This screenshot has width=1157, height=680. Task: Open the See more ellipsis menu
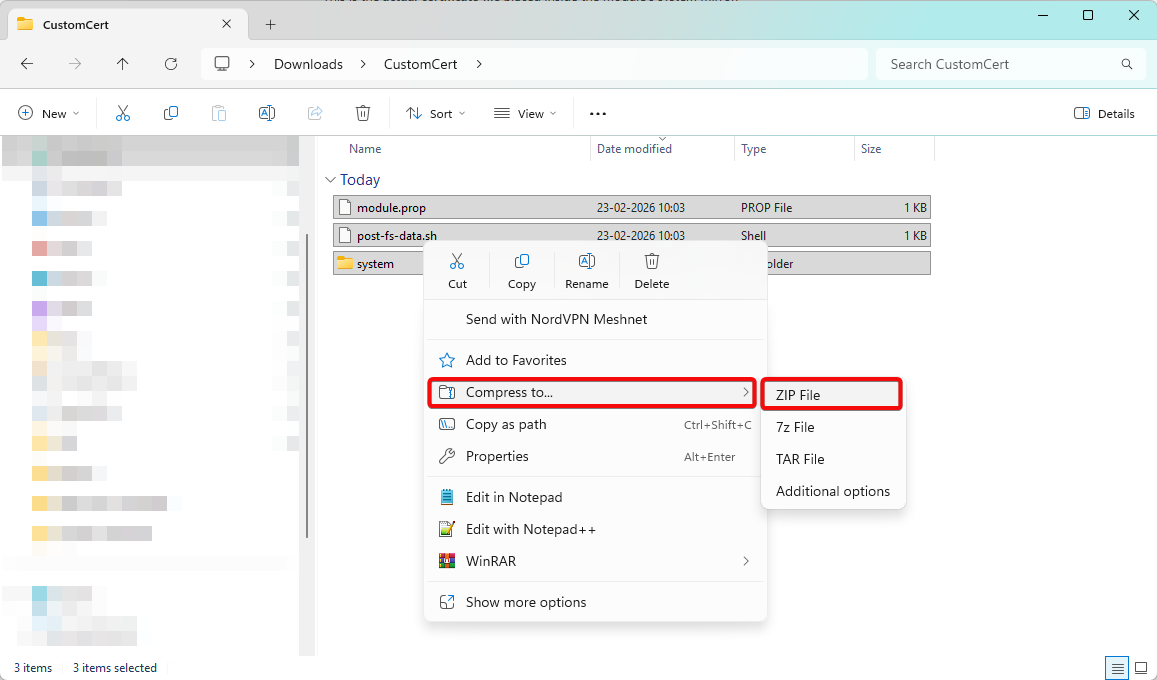click(x=598, y=114)
